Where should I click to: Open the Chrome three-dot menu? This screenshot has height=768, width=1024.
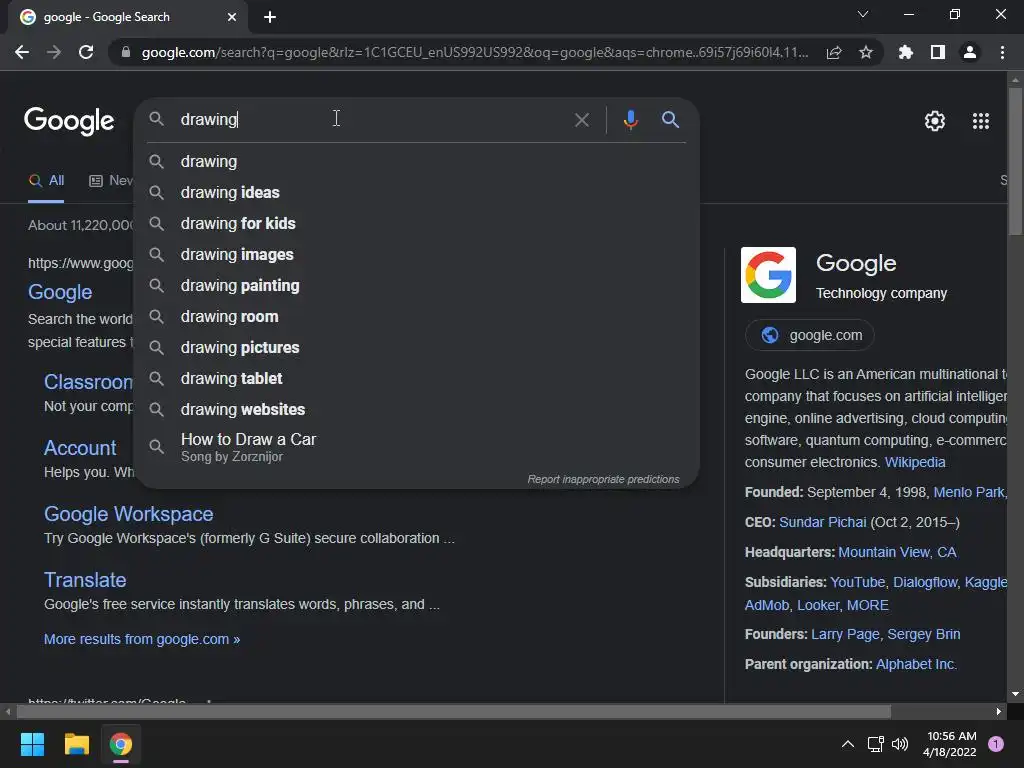pos(1002,52)
